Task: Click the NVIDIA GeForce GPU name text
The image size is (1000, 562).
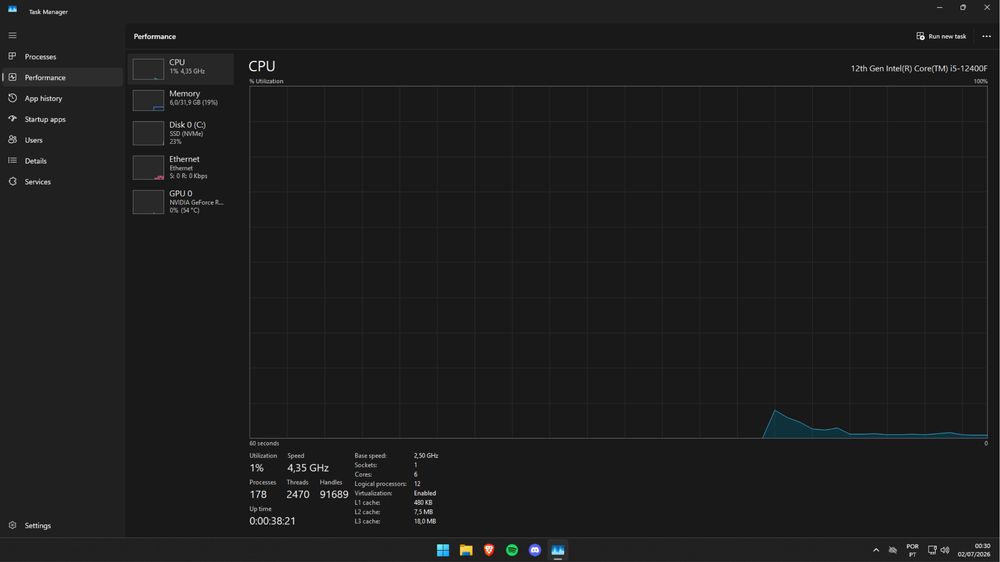Action: coord(196,202)
